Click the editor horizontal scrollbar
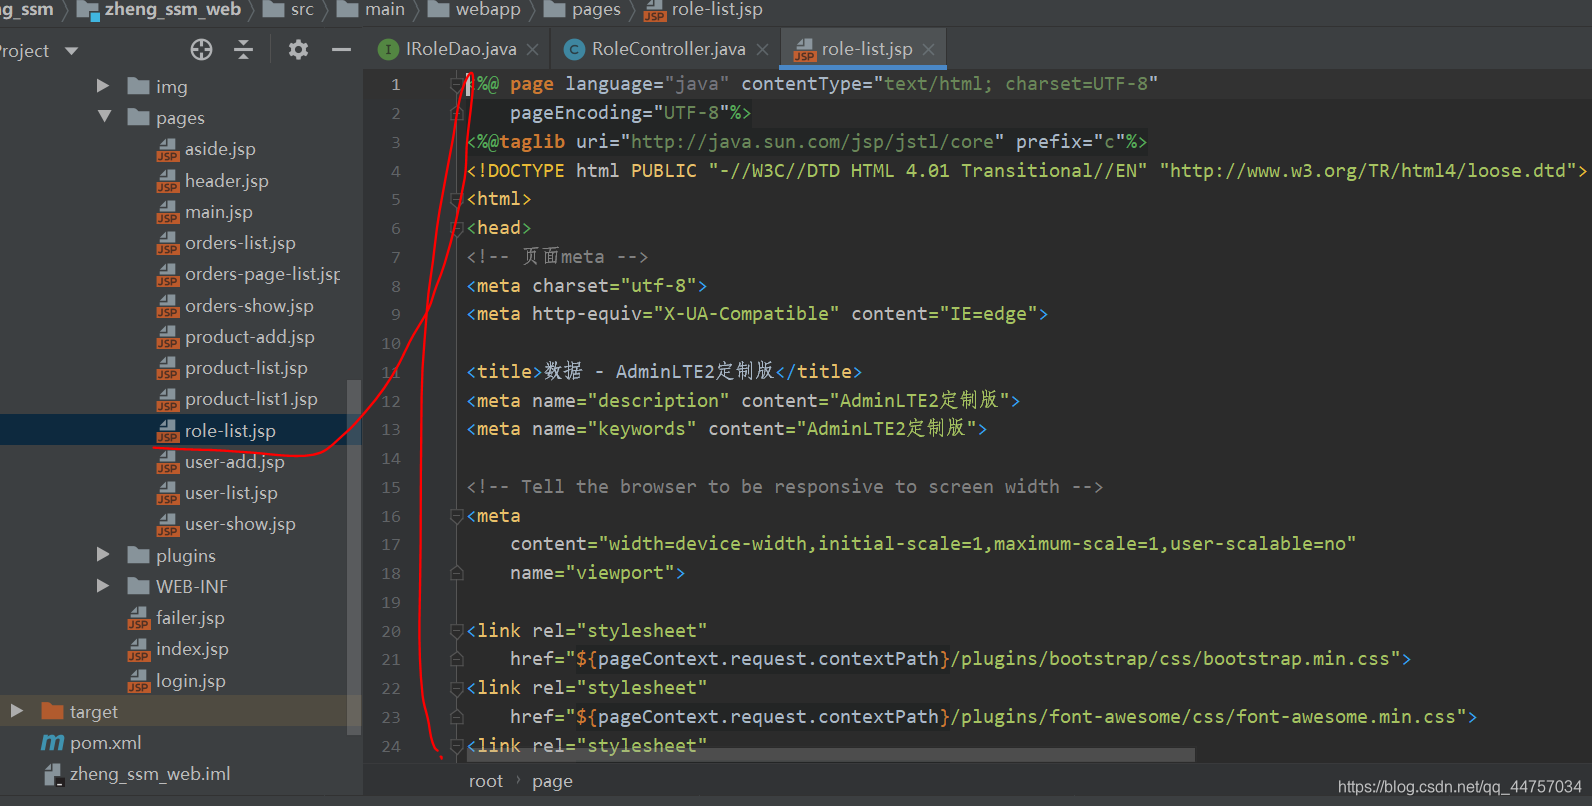This screenshot has width=1592, height=806. [832, 755]
